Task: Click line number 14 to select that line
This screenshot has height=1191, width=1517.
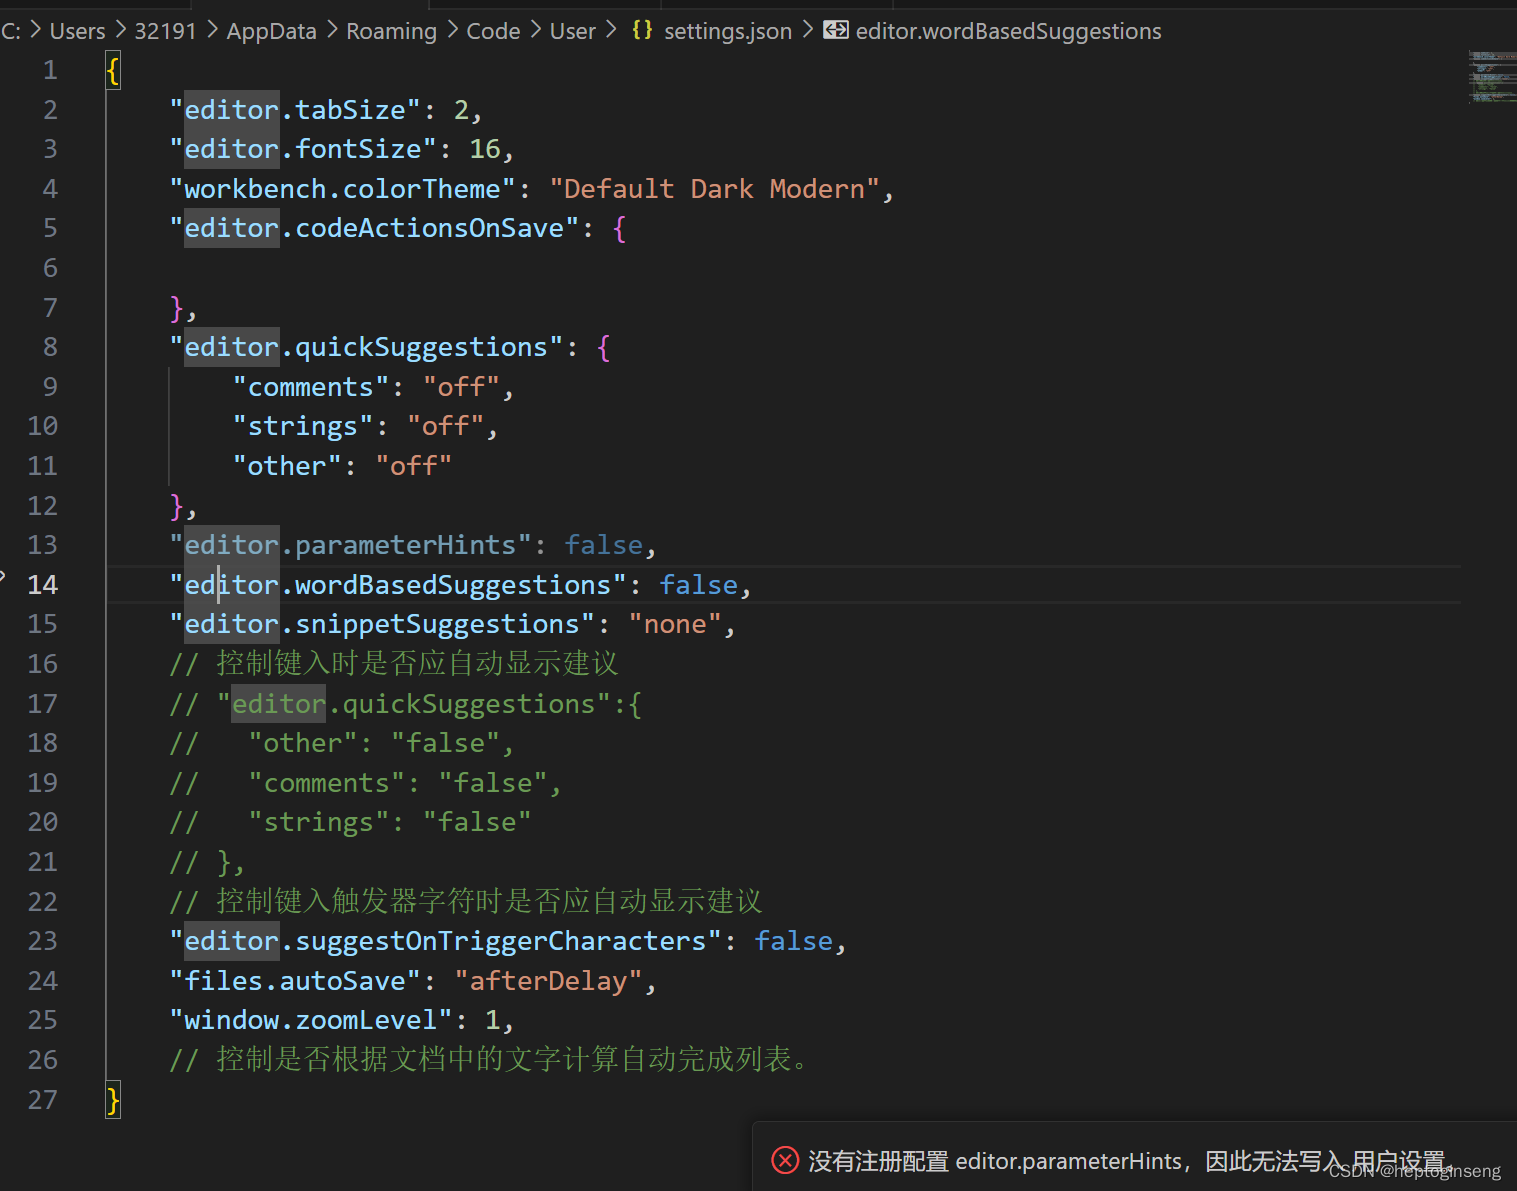Action: pos(42,584)
